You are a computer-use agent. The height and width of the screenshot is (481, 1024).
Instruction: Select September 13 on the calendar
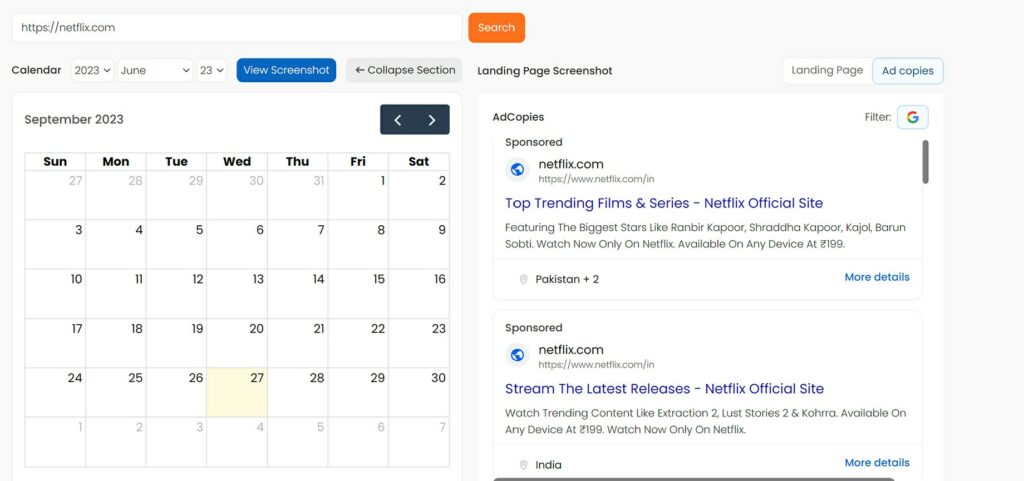point(236,294)
